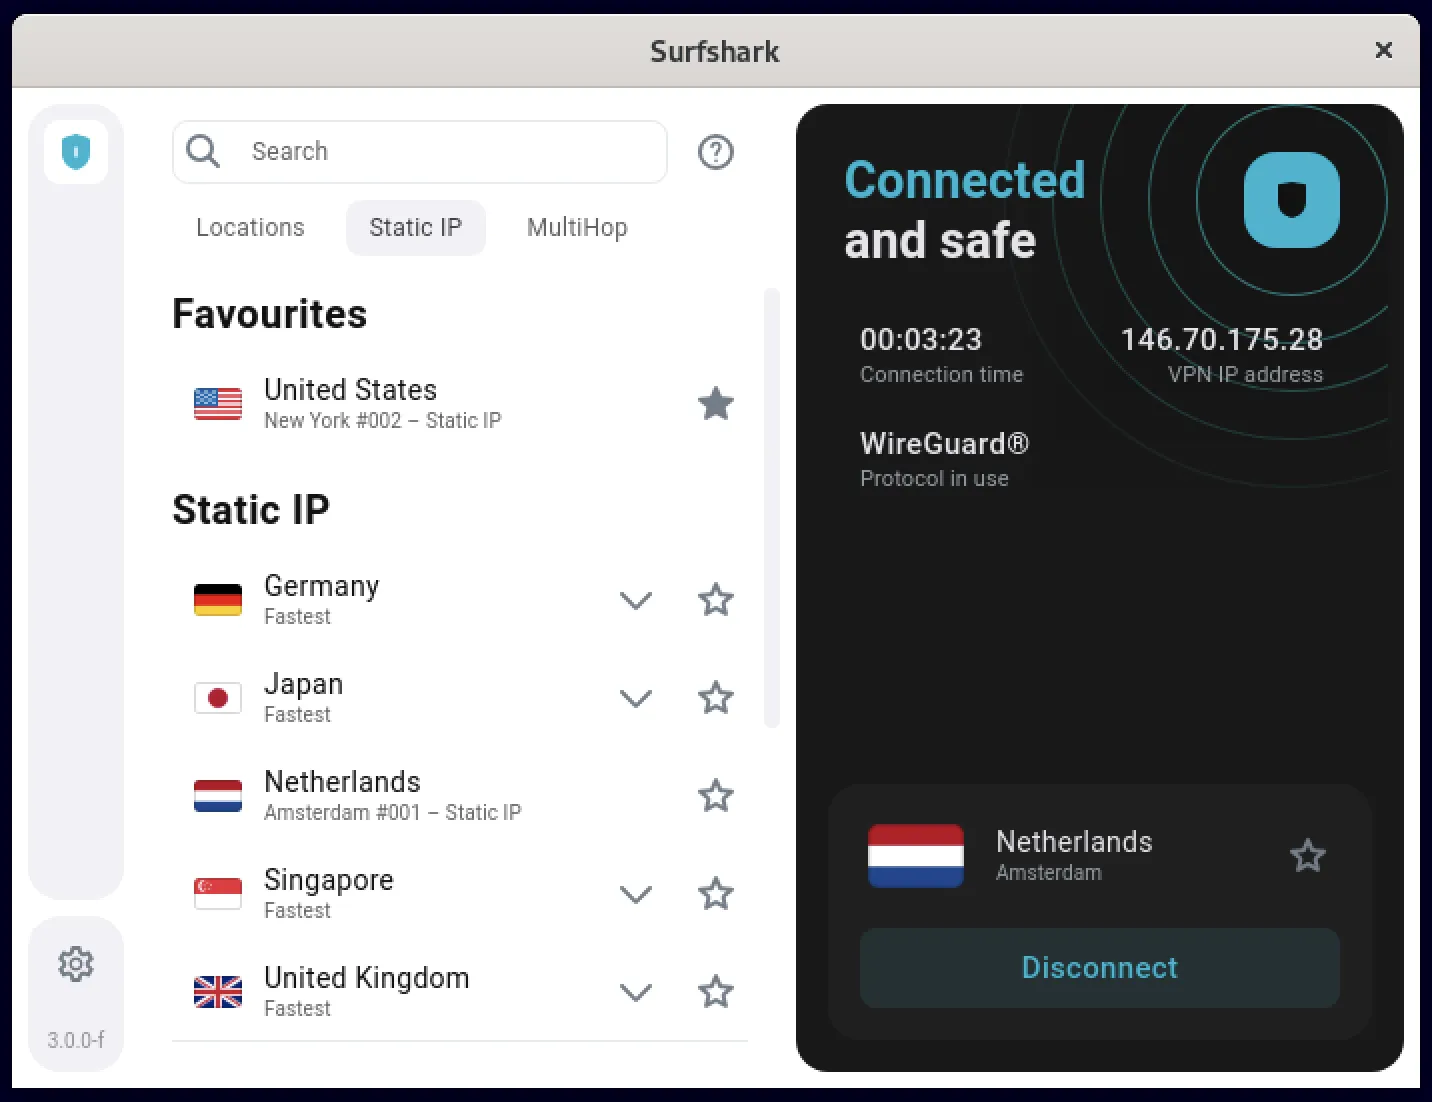Screen dimensions: 1432x1102
Task: Click the Japan flag icon
Action: tap(218, 698)
